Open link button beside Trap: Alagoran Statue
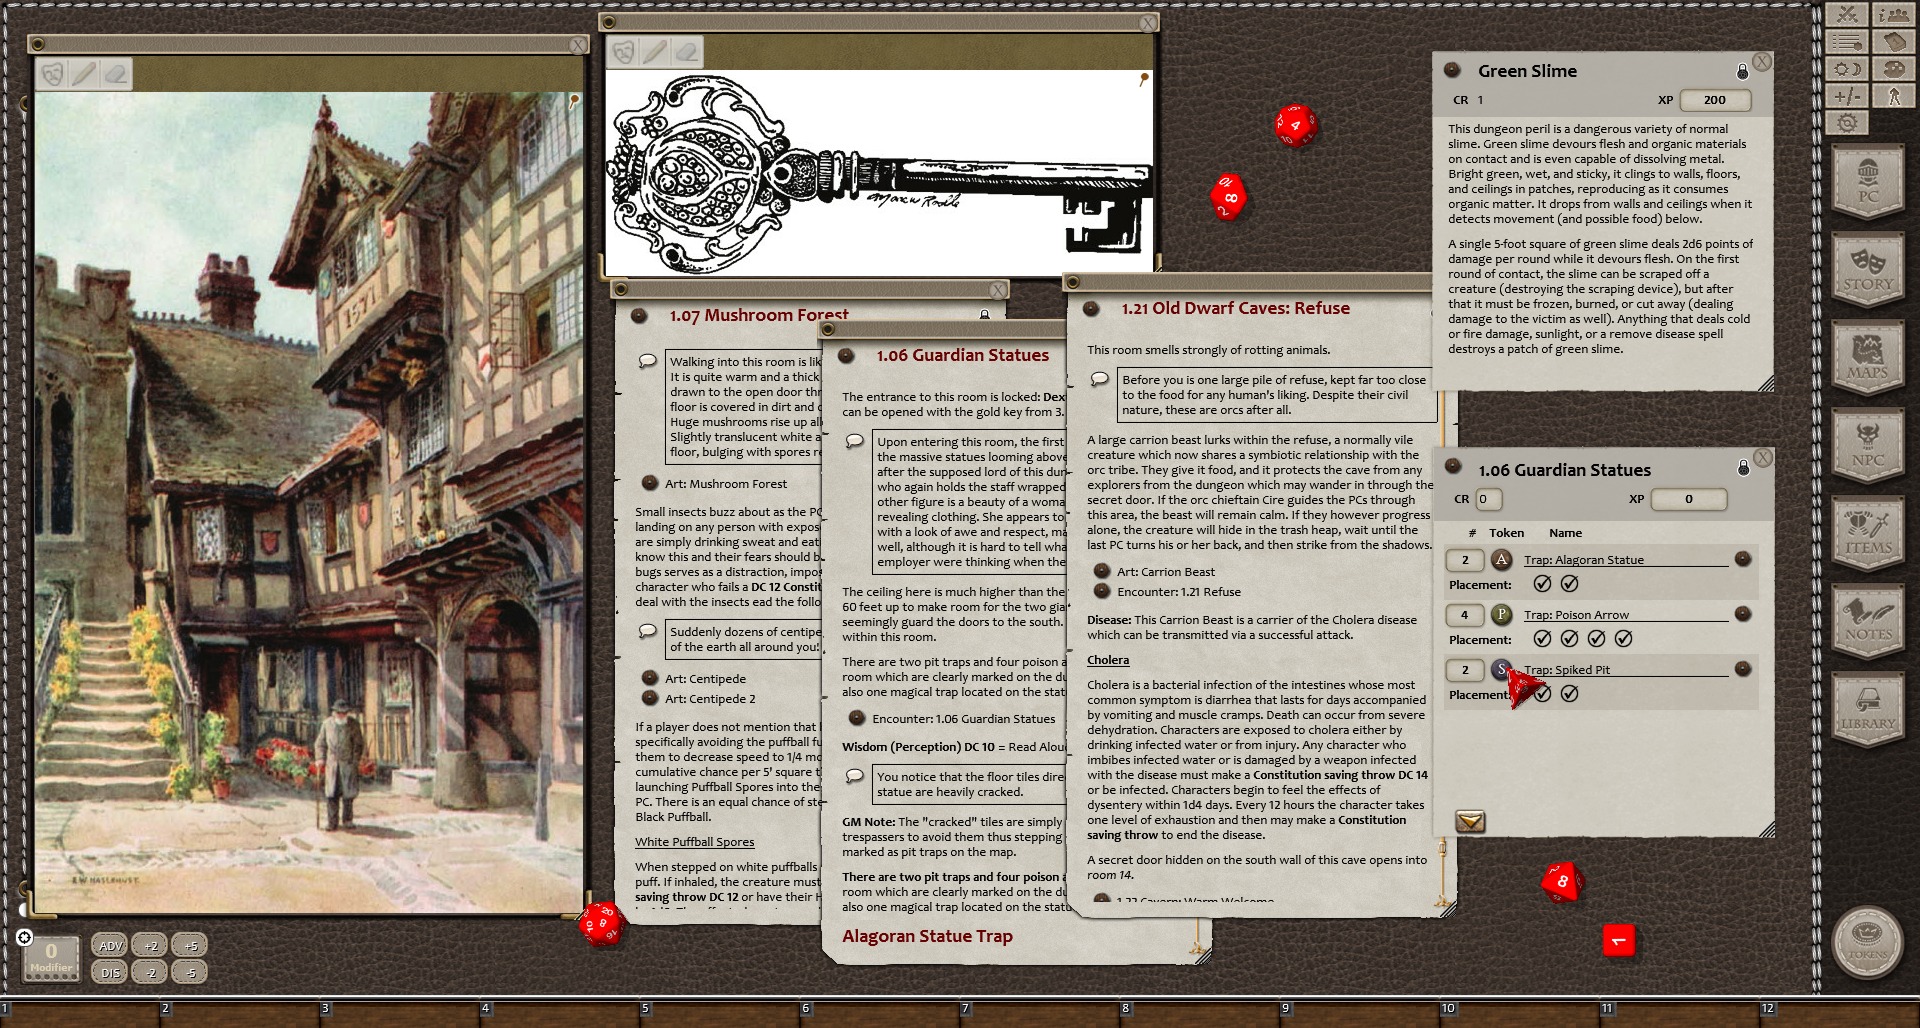The height and width of the screenshot is (1028, 1920). pos(1743,559)
